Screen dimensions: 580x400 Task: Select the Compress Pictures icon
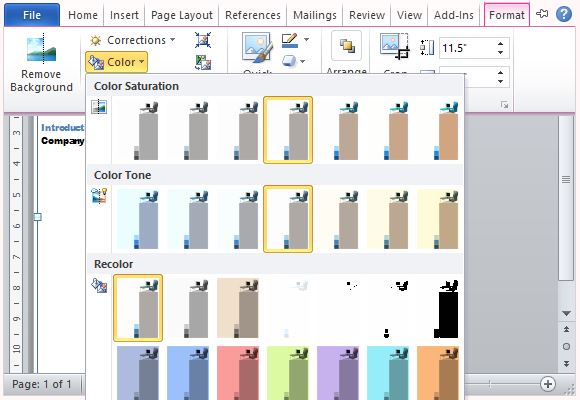coord(203,40)
